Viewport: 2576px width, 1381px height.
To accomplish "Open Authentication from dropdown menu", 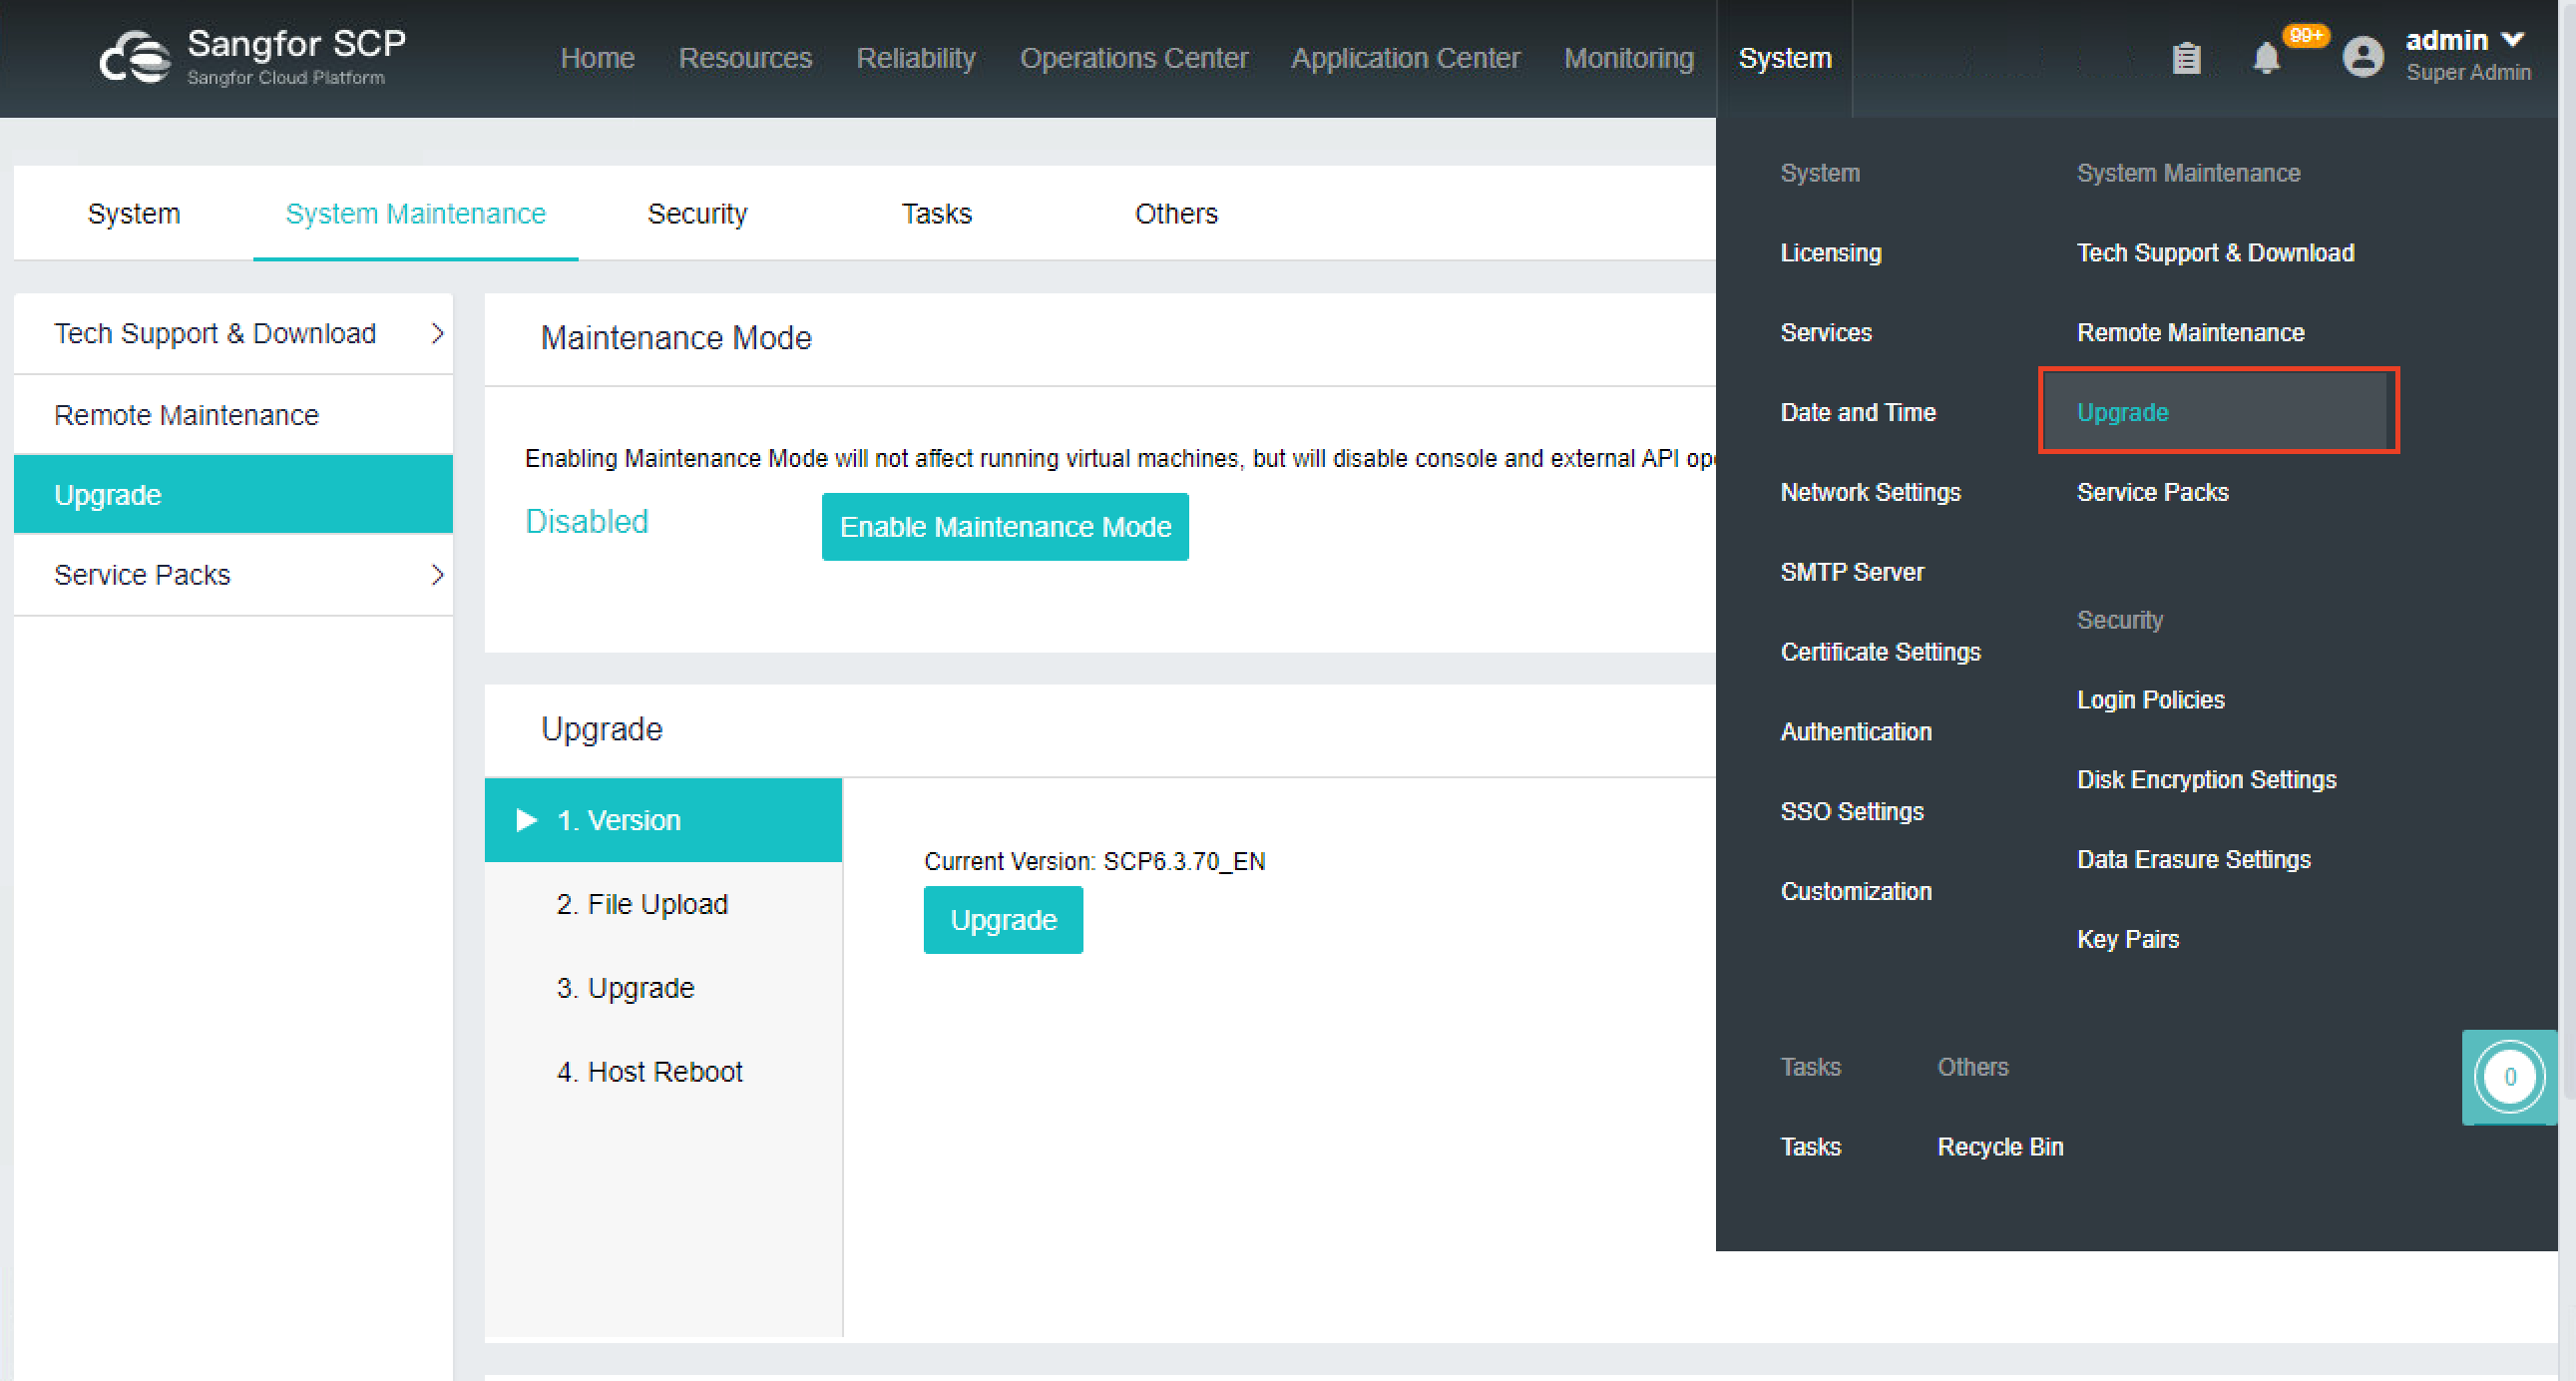I will tap(1856, 732).
